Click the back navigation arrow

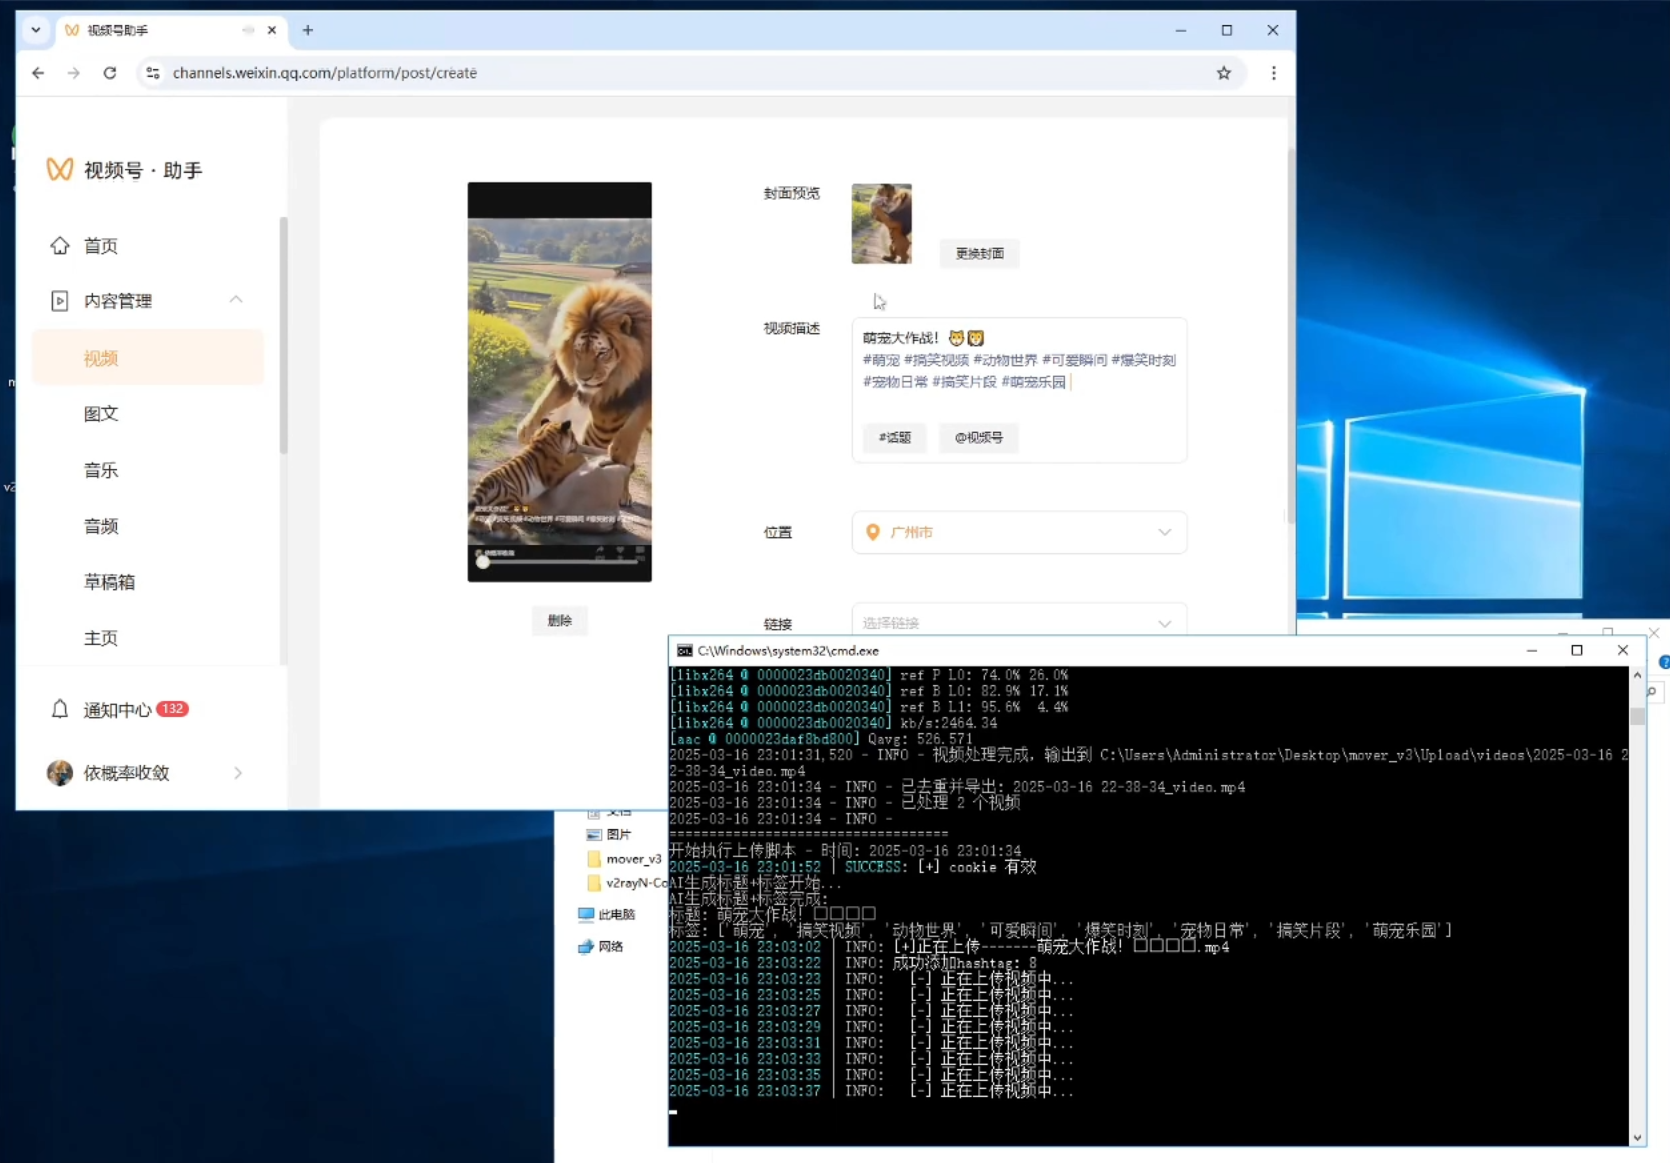(38, 73)
